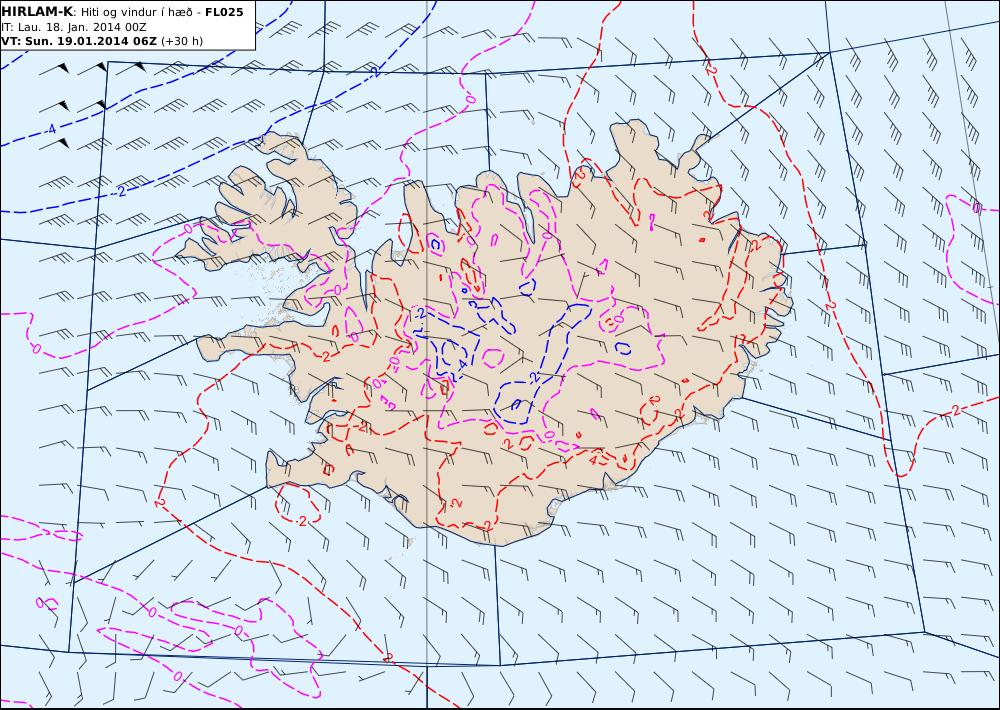Click the "Hiti og vindur í hæð" description
The image size is (1000, 710).
tap(137, 13)
